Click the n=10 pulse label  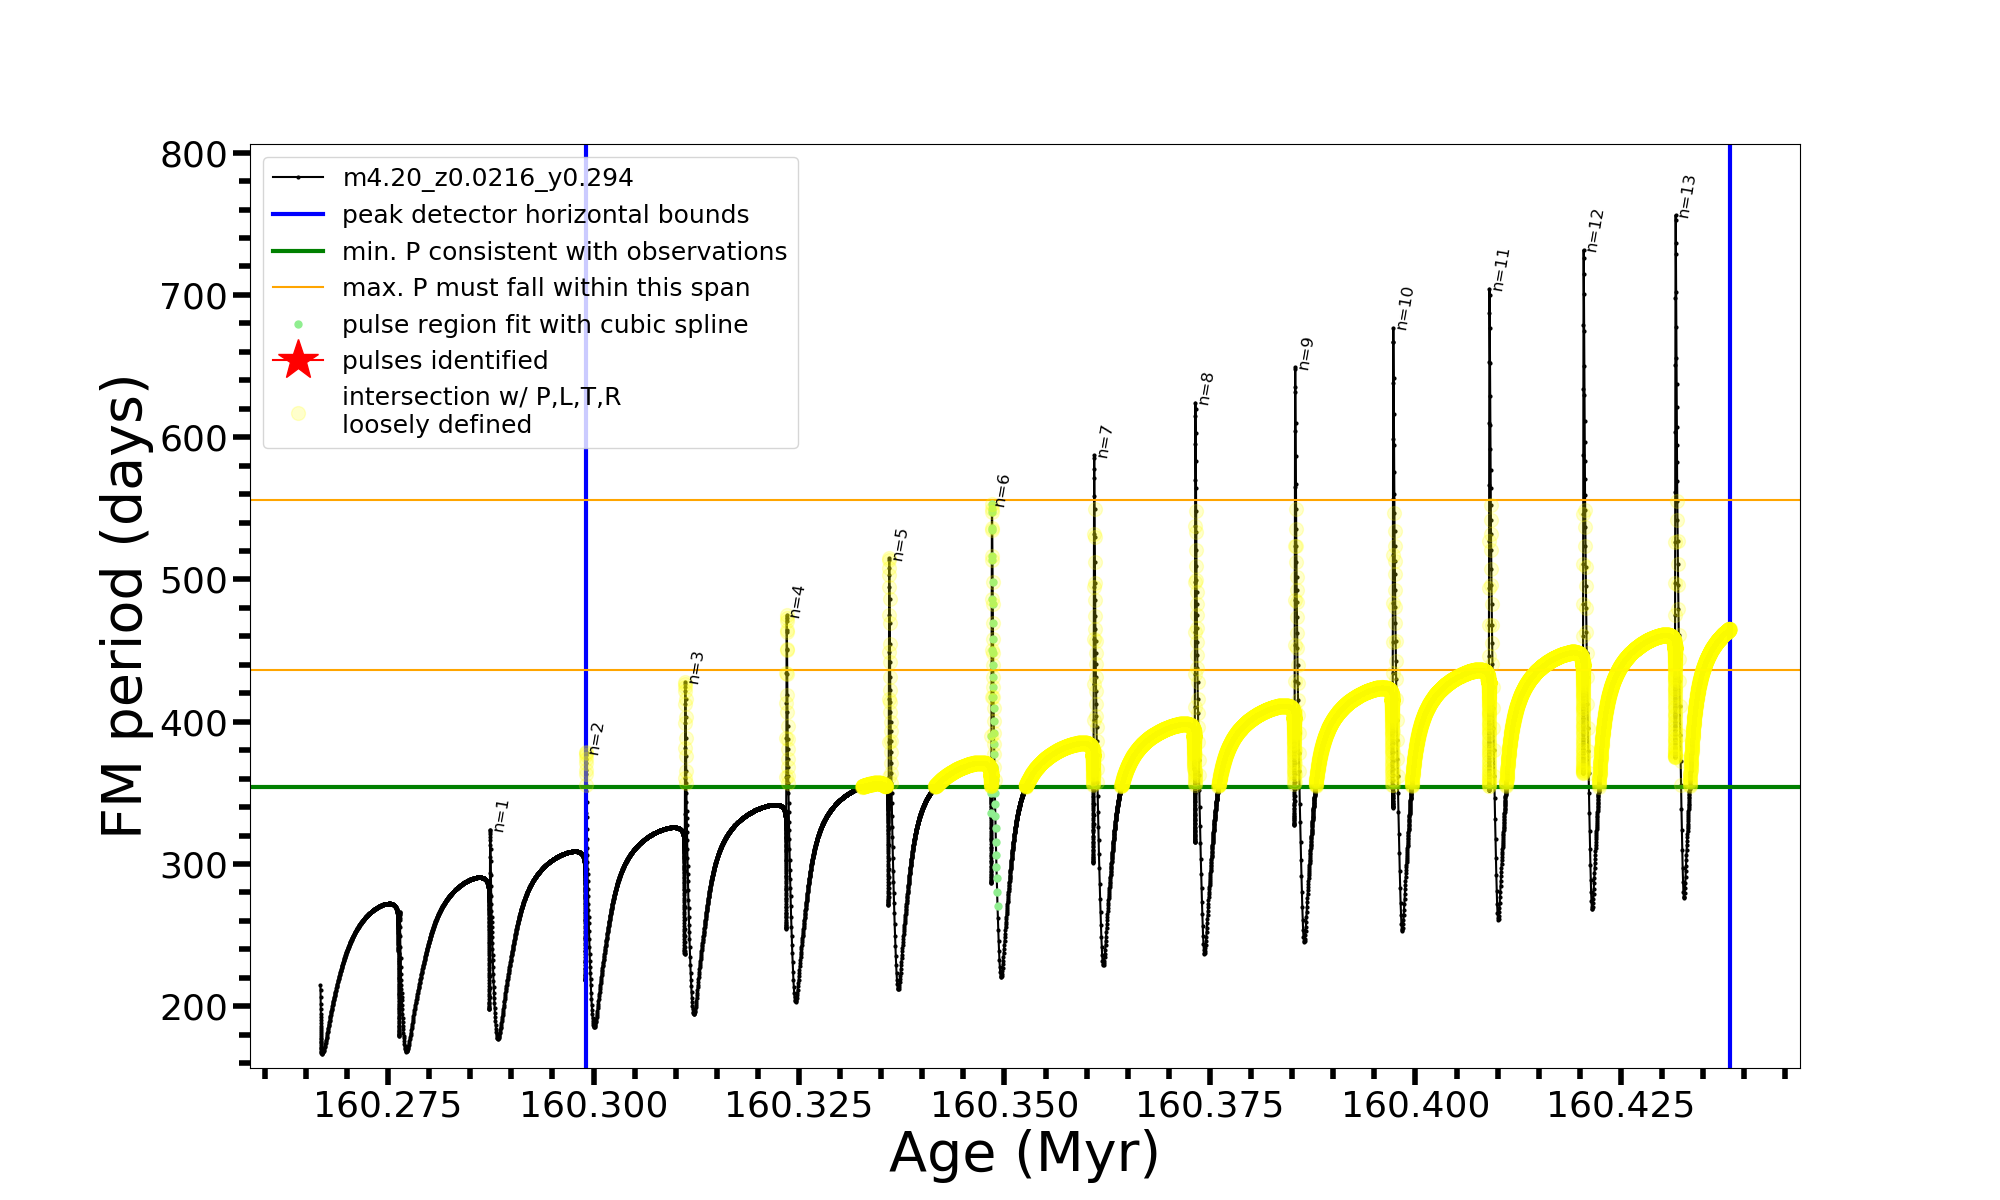click(x=1404, y=308)
